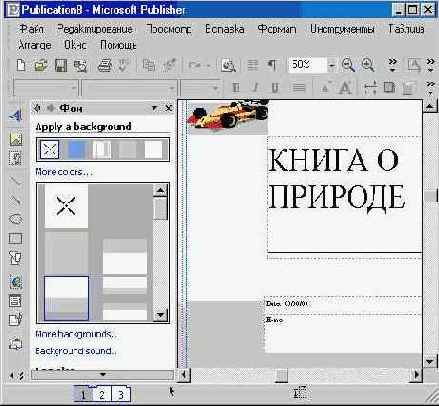439x406 pixels.
Task: Open the Файл menu
Action: [x=31, y=29]
